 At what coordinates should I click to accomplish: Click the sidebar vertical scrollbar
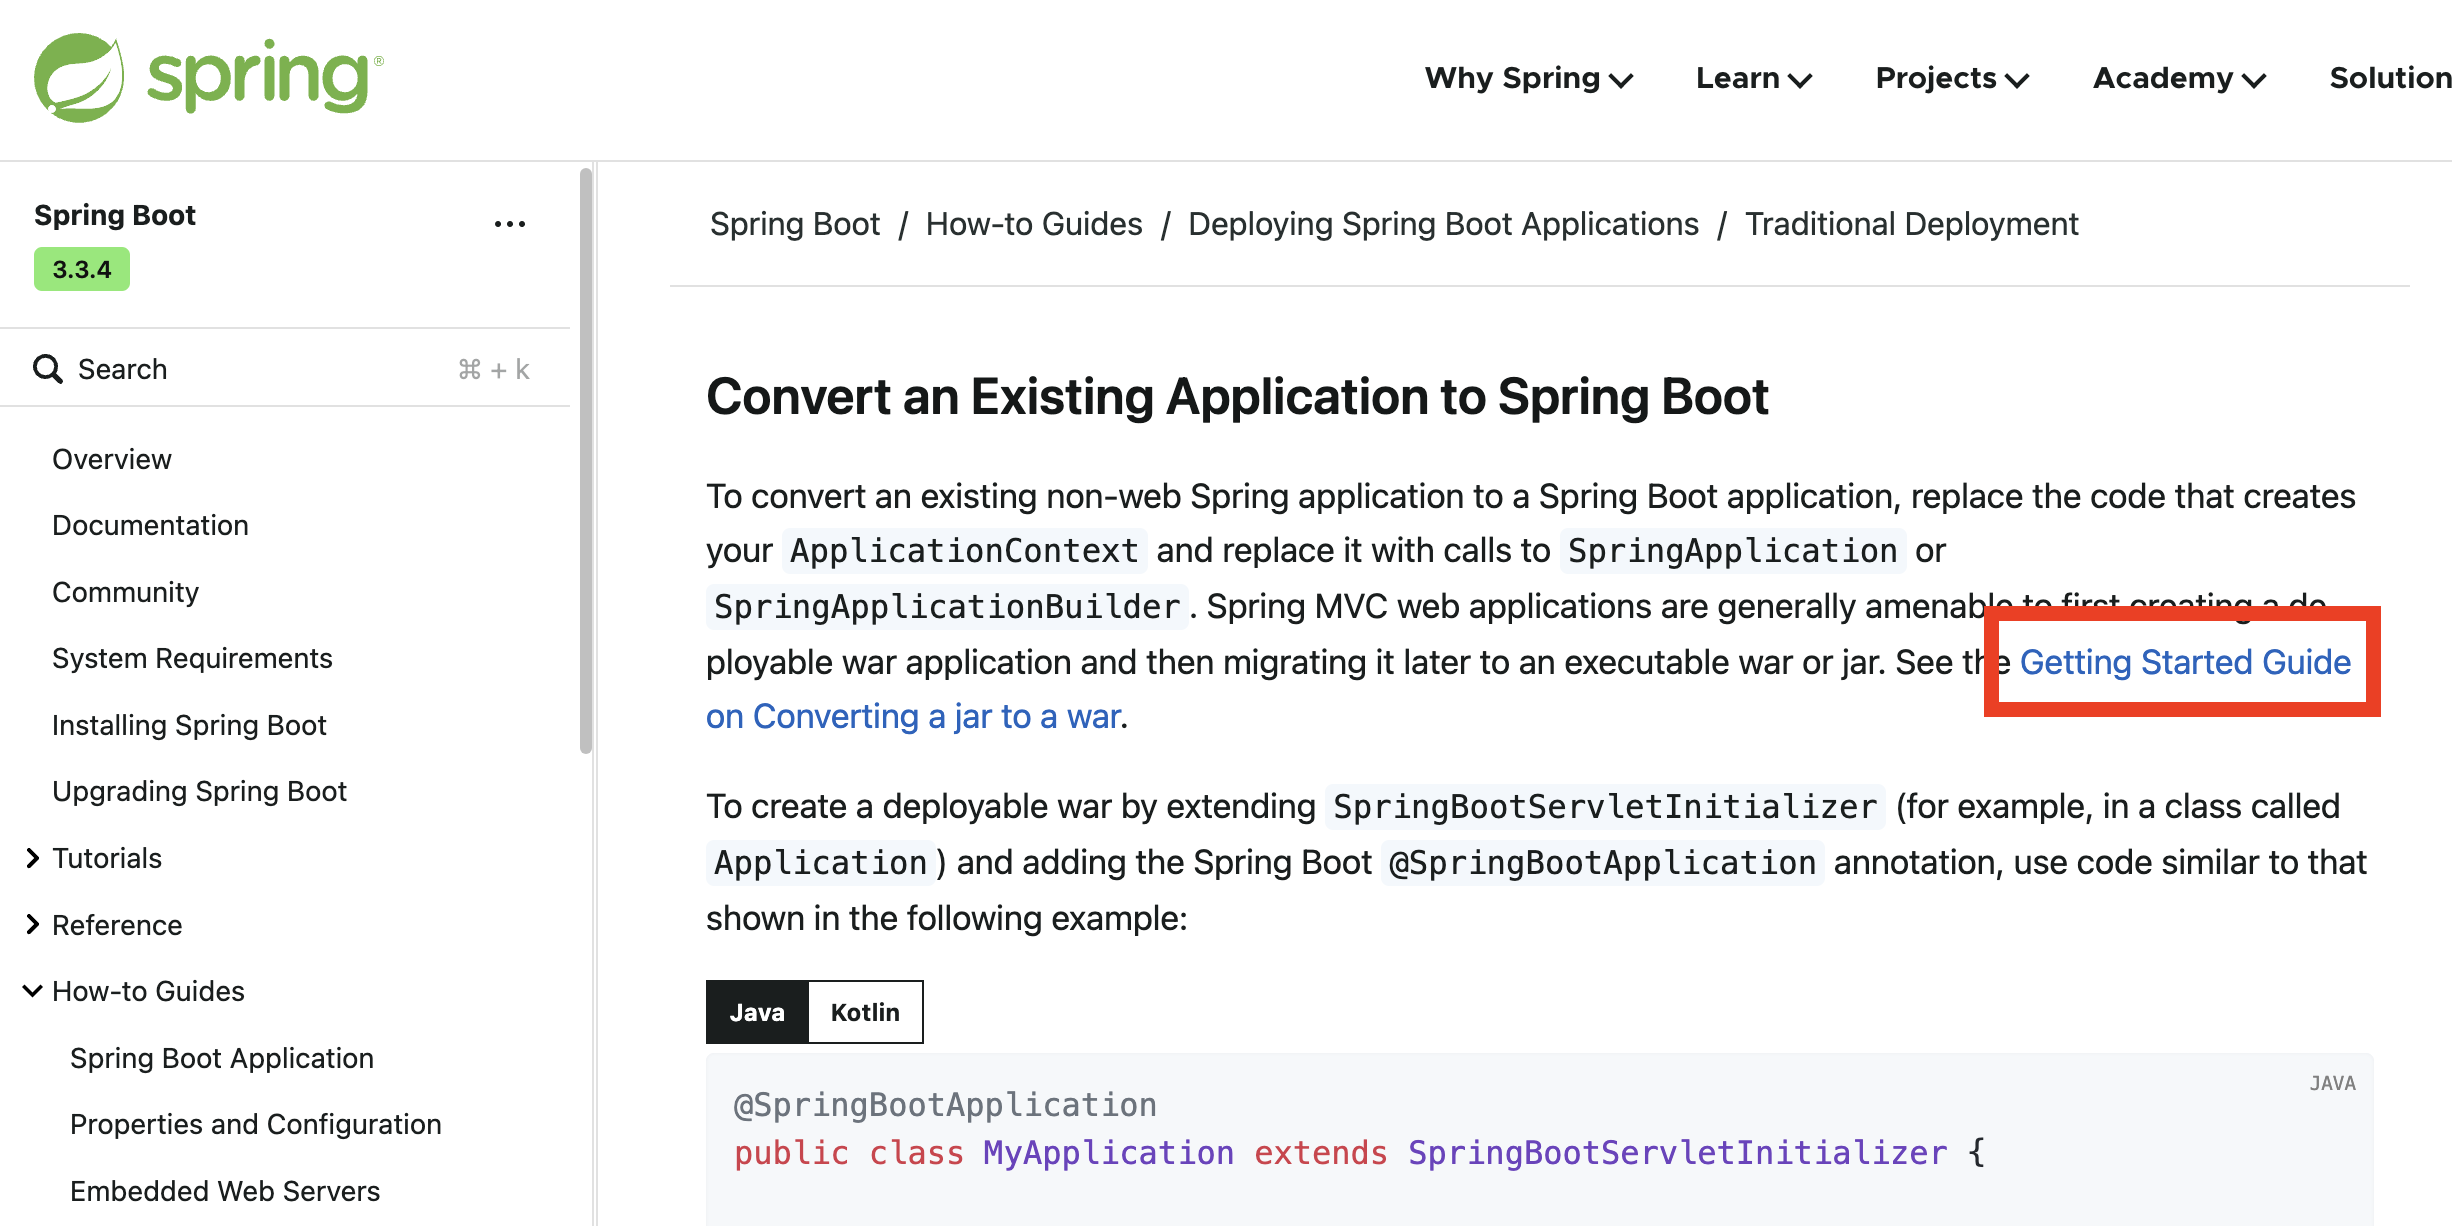[x=586, y=460]
